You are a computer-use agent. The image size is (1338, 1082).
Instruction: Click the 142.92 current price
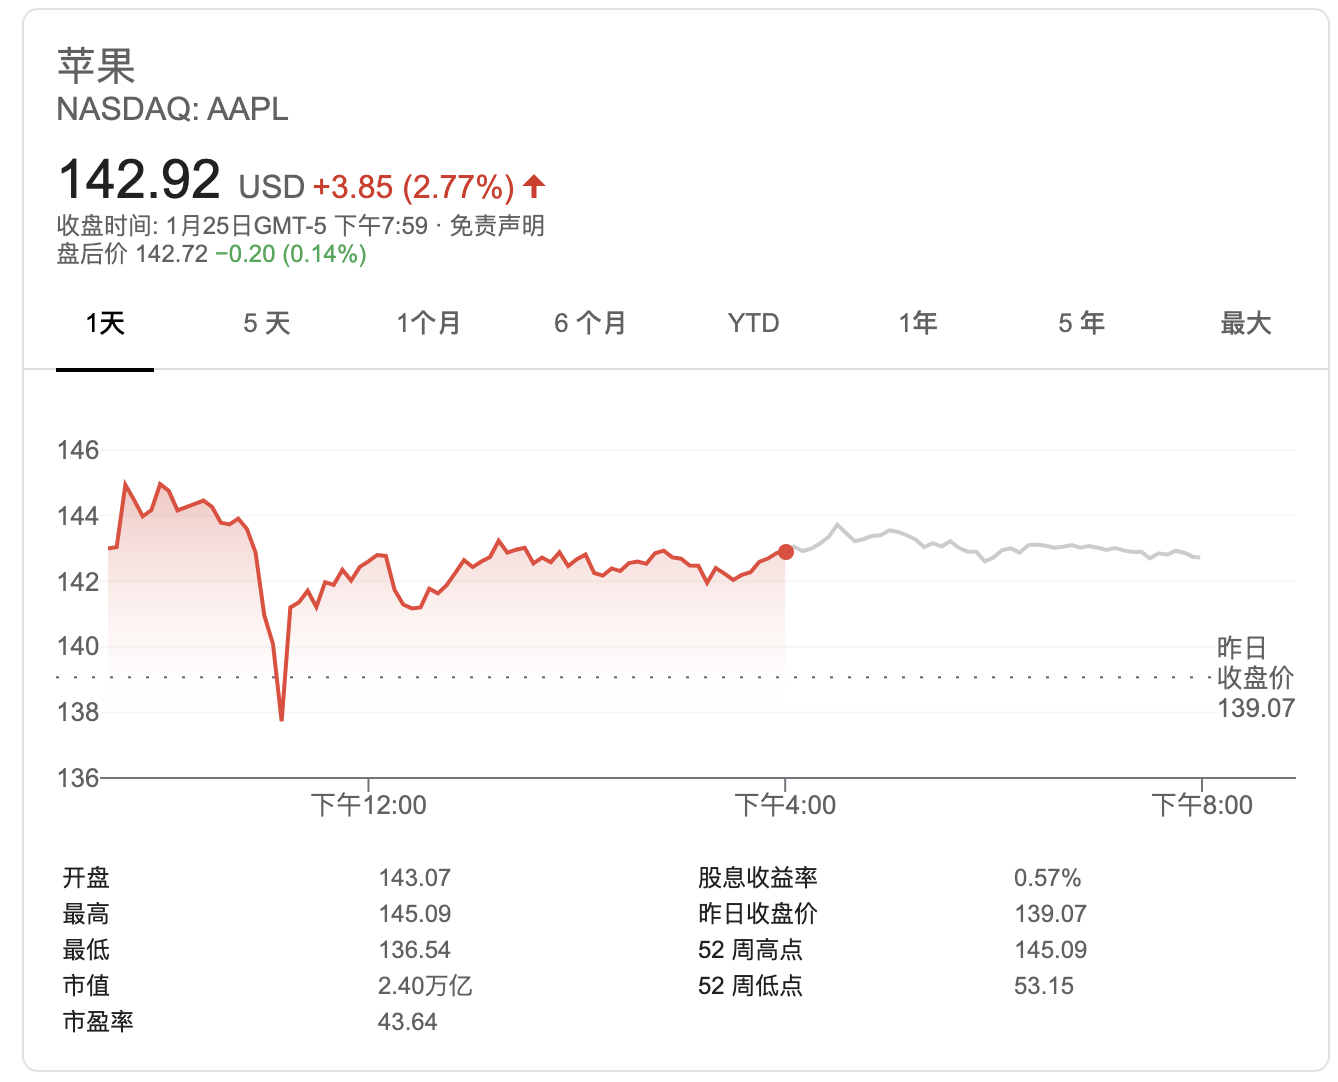click(139, 180)
